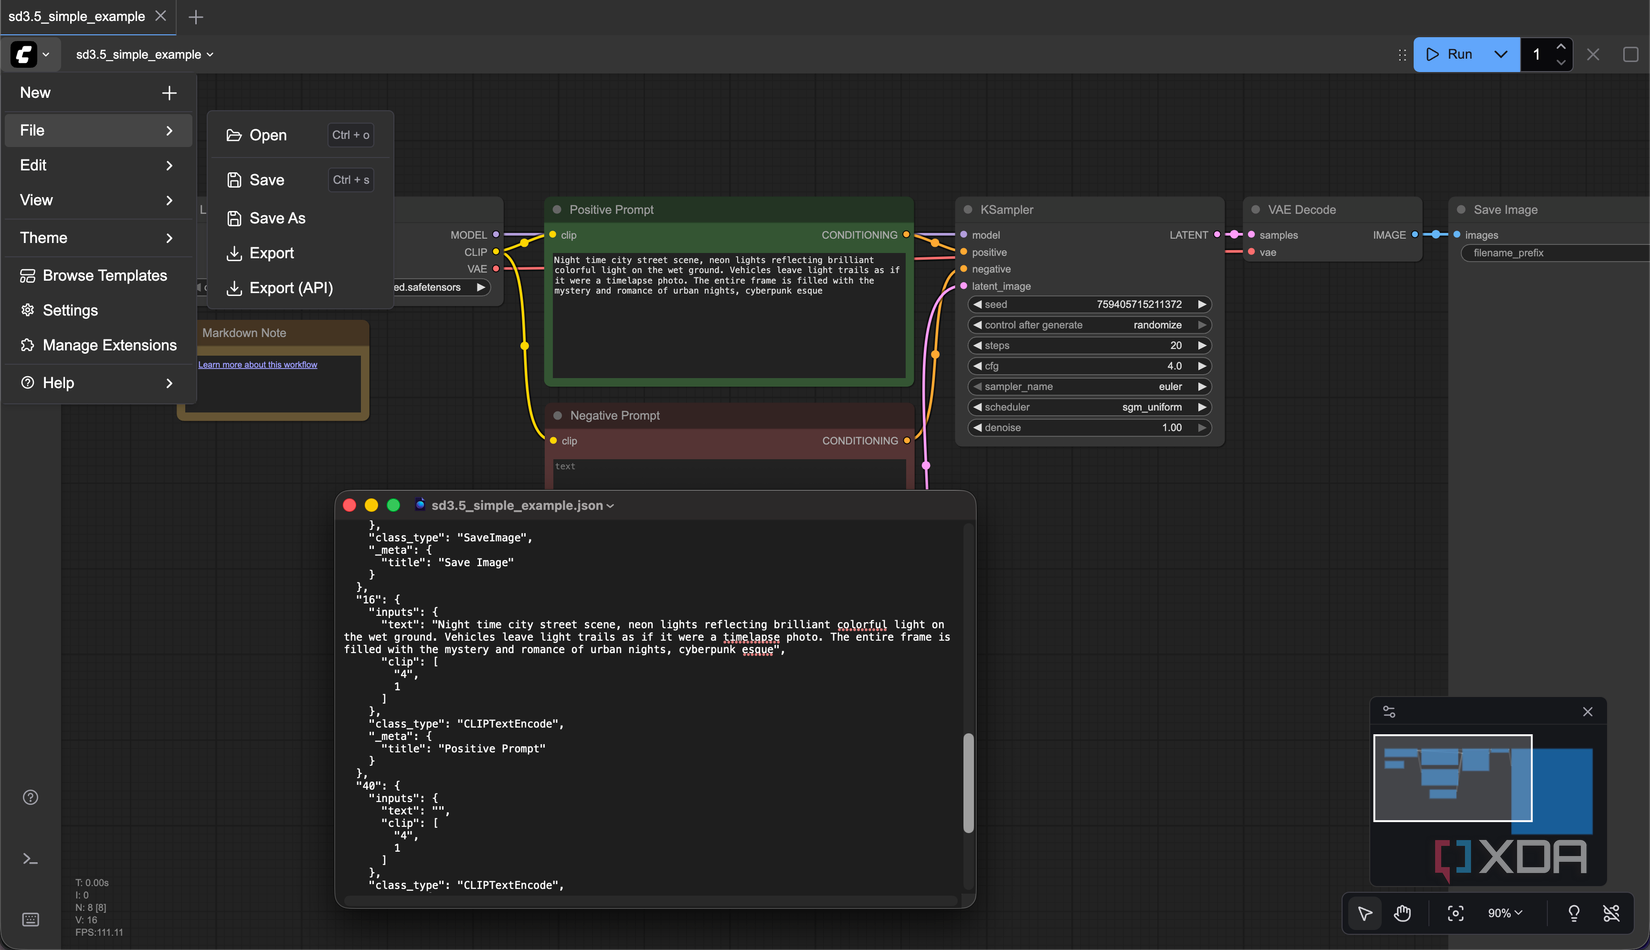Open Manage Extensions

pyautogui.click(x=97, y=345)
